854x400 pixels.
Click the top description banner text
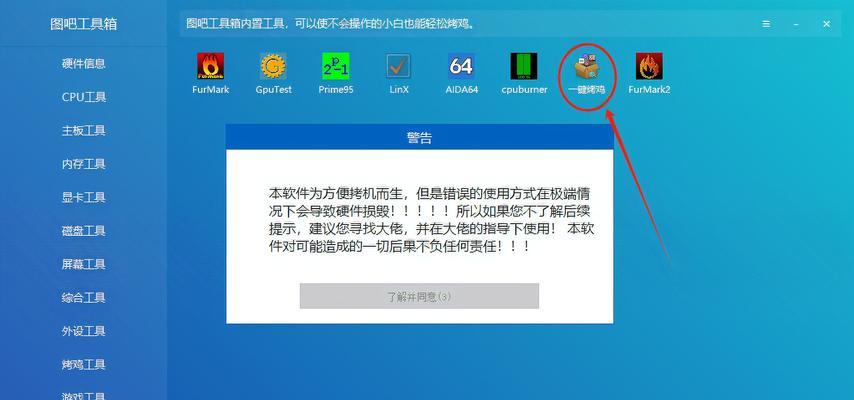[331, 24]
